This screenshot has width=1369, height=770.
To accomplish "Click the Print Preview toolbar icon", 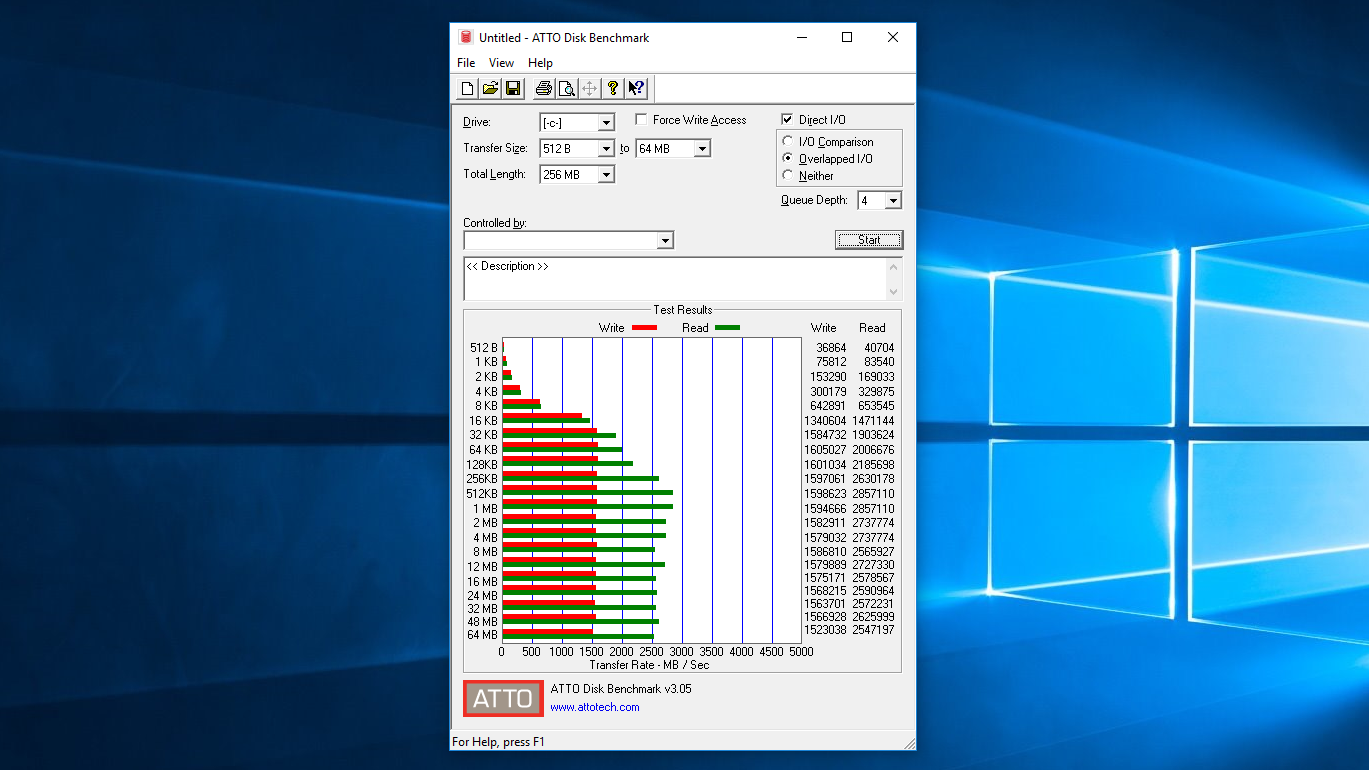I will (x=566, y=88).
